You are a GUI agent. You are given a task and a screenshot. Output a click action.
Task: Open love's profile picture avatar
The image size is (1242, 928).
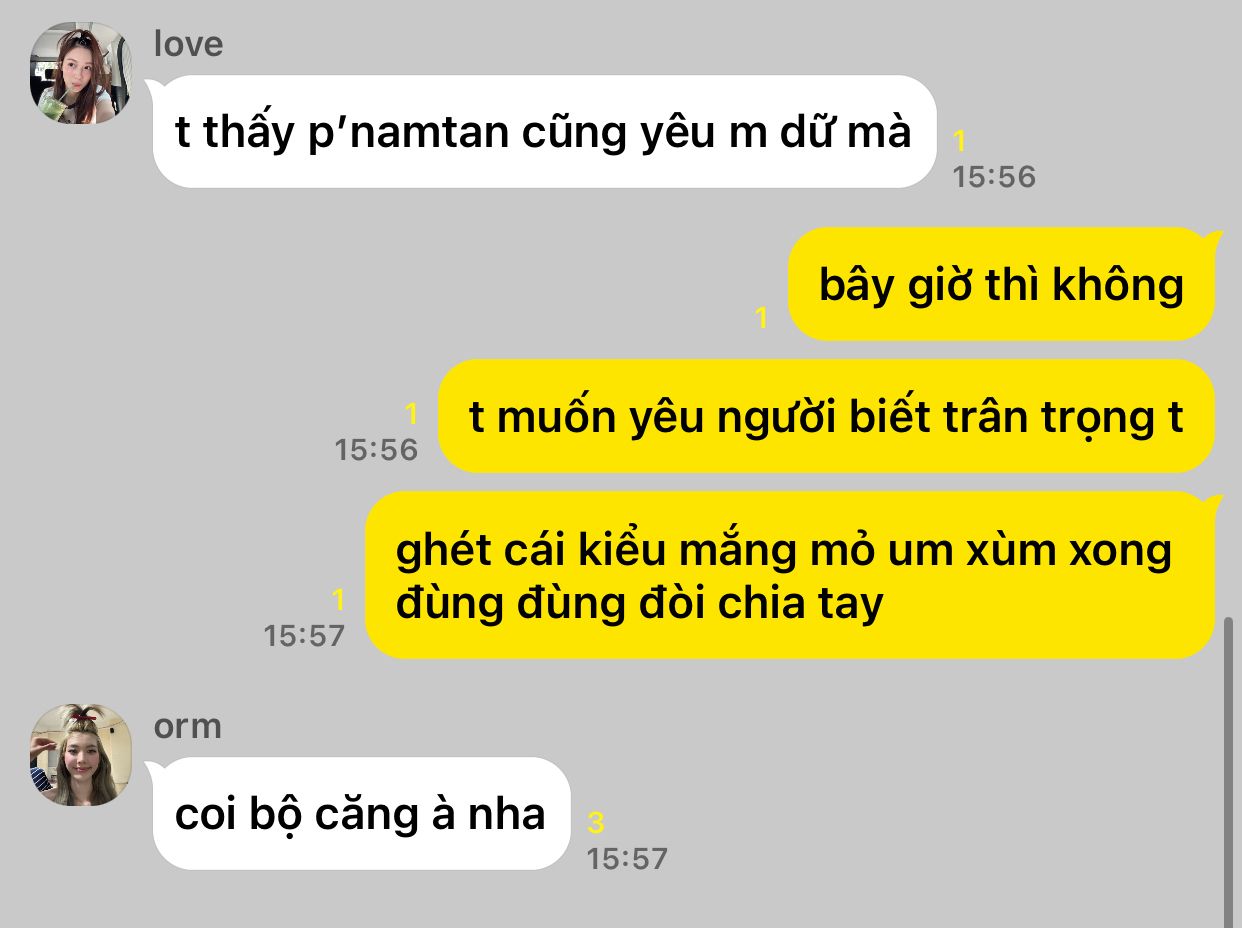tap(81, 73)
